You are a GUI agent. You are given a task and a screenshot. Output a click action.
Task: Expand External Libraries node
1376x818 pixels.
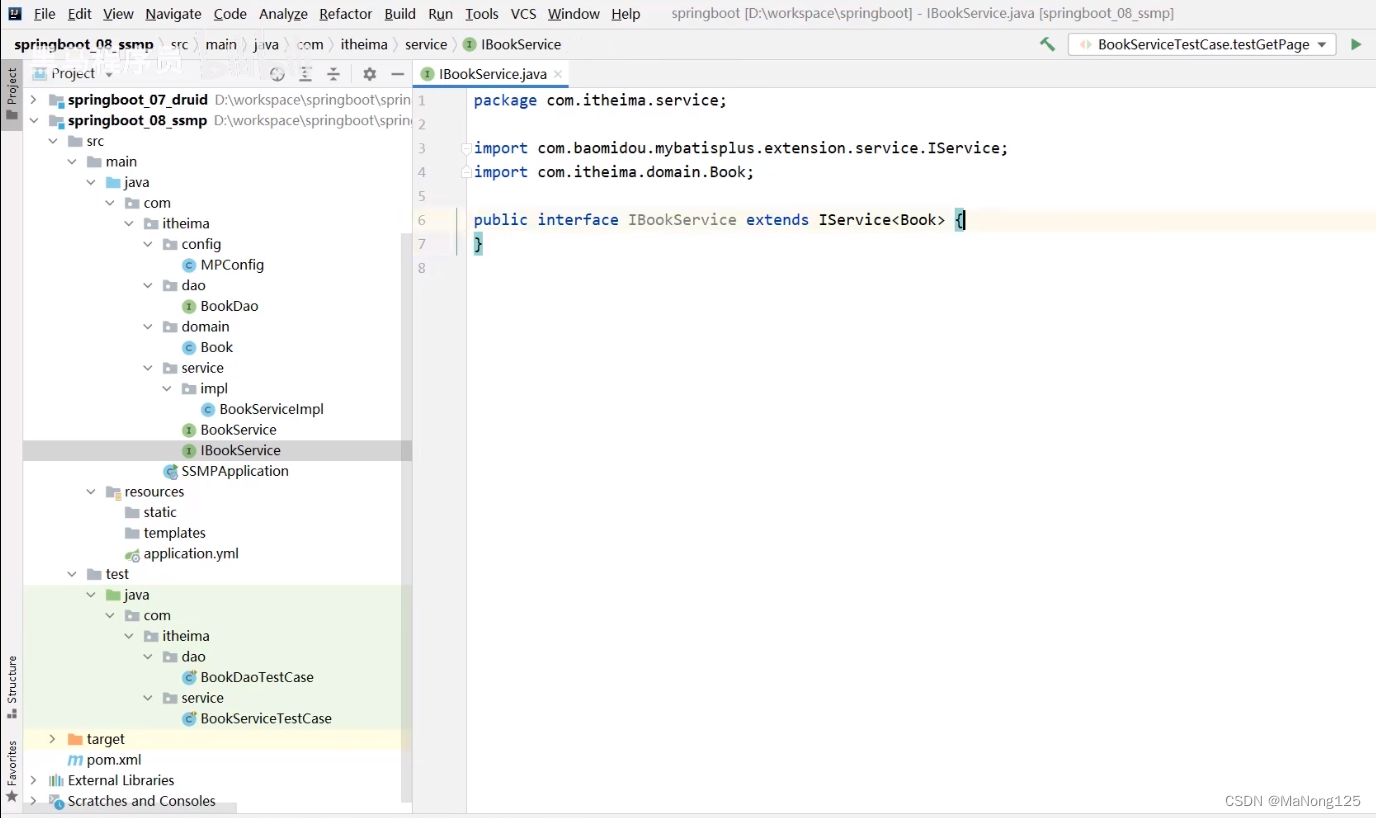(x=34, y=780)
